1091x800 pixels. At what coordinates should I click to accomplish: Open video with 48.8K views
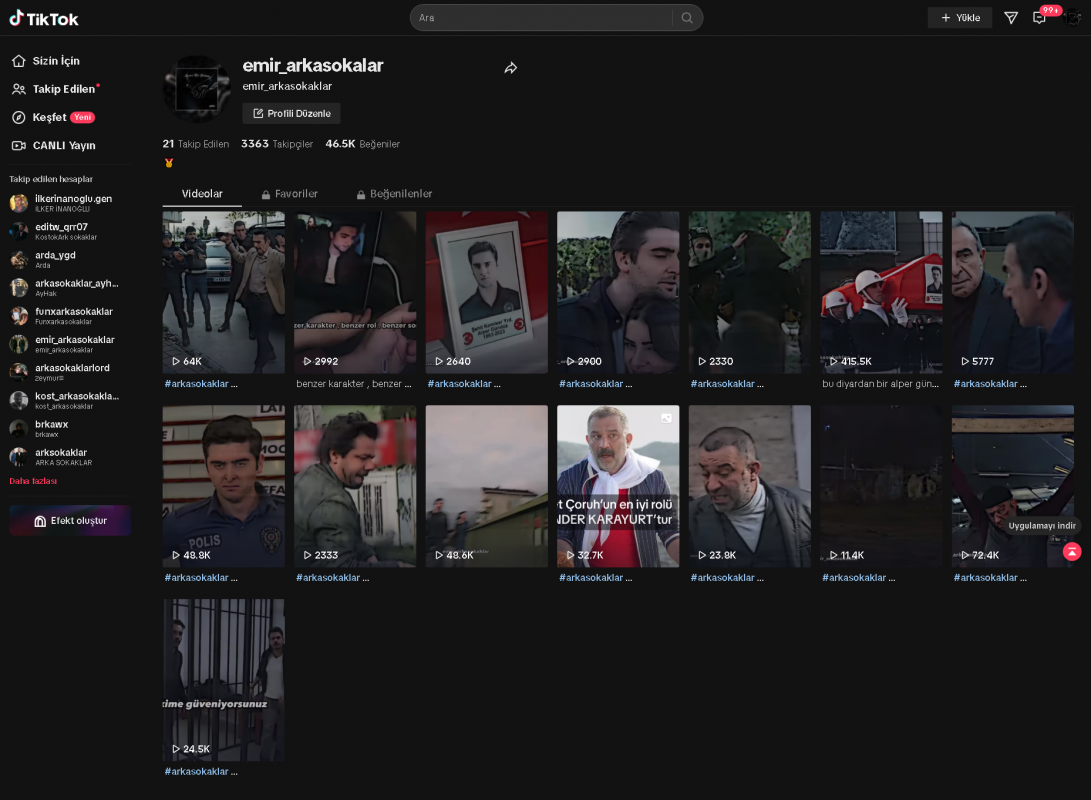pyautogui.click(x=223, y=486)
